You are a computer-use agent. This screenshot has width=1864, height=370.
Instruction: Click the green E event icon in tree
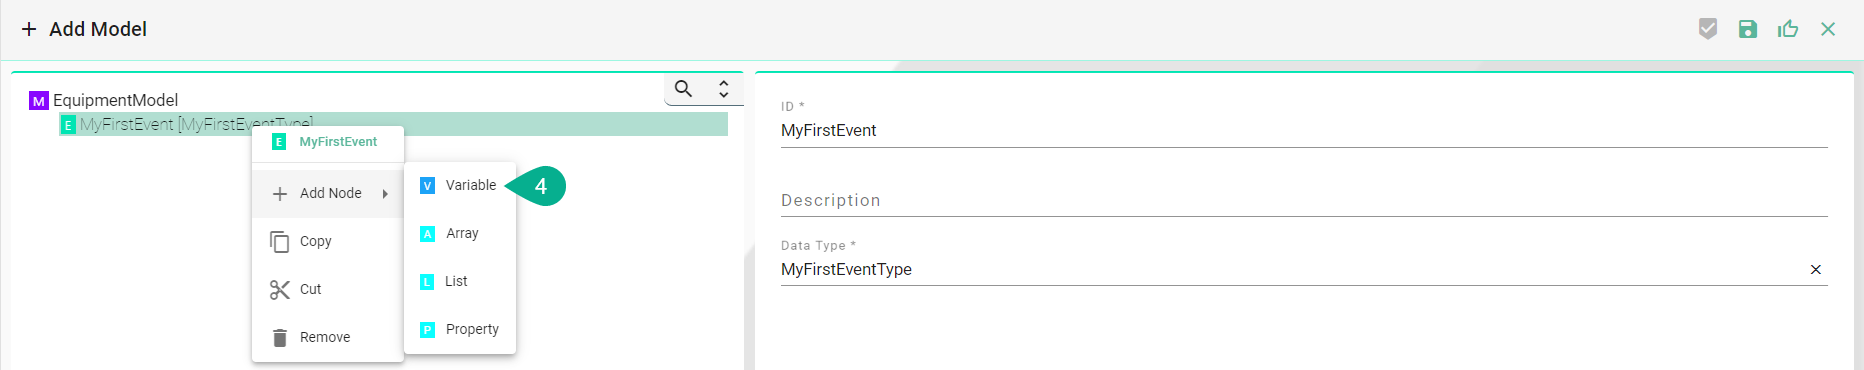68,125
